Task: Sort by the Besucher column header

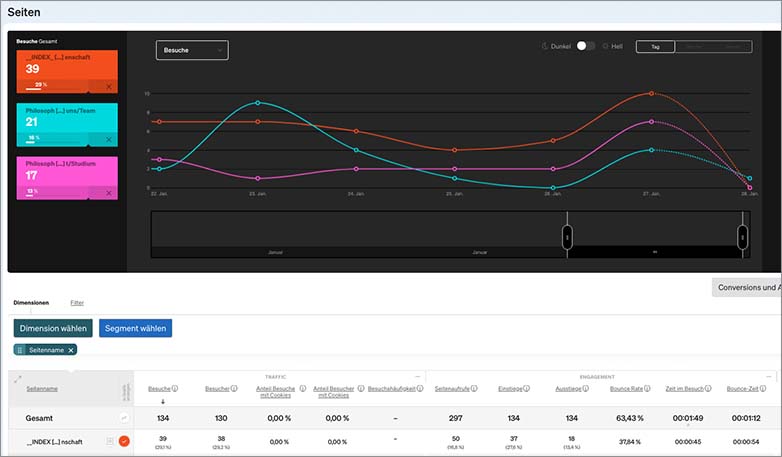Action: [x=217, y=389]
